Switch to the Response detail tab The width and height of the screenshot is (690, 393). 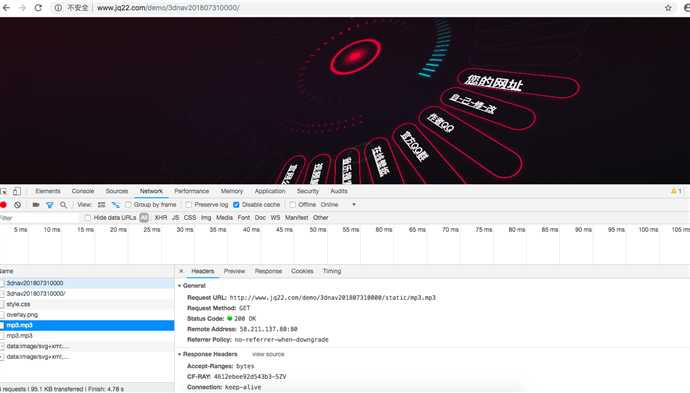click(268, 271)
